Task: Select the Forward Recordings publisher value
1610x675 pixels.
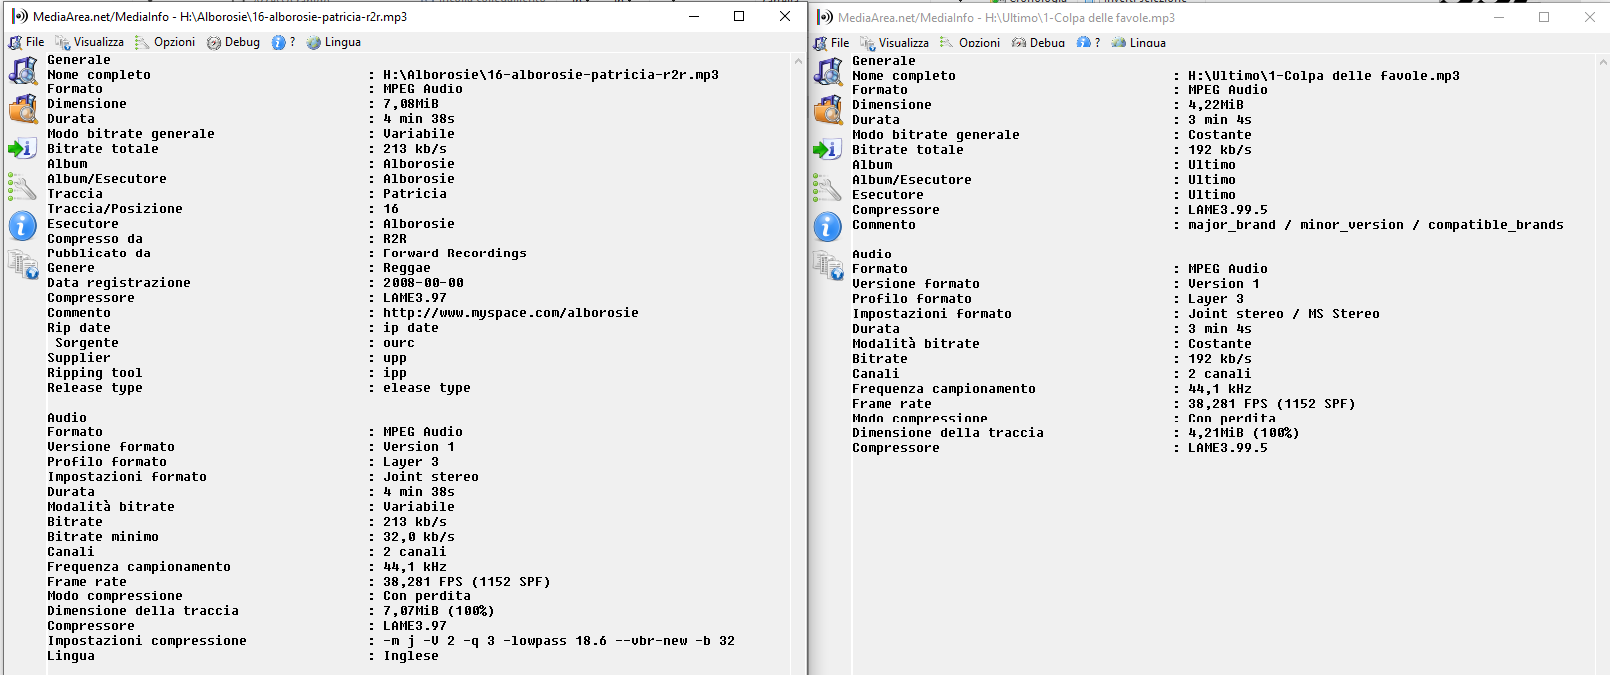Action: coord(455,253)
